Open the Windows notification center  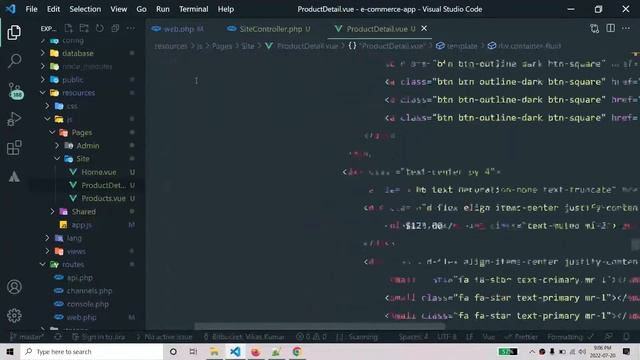pyautogui.click(x=627, y=351)
